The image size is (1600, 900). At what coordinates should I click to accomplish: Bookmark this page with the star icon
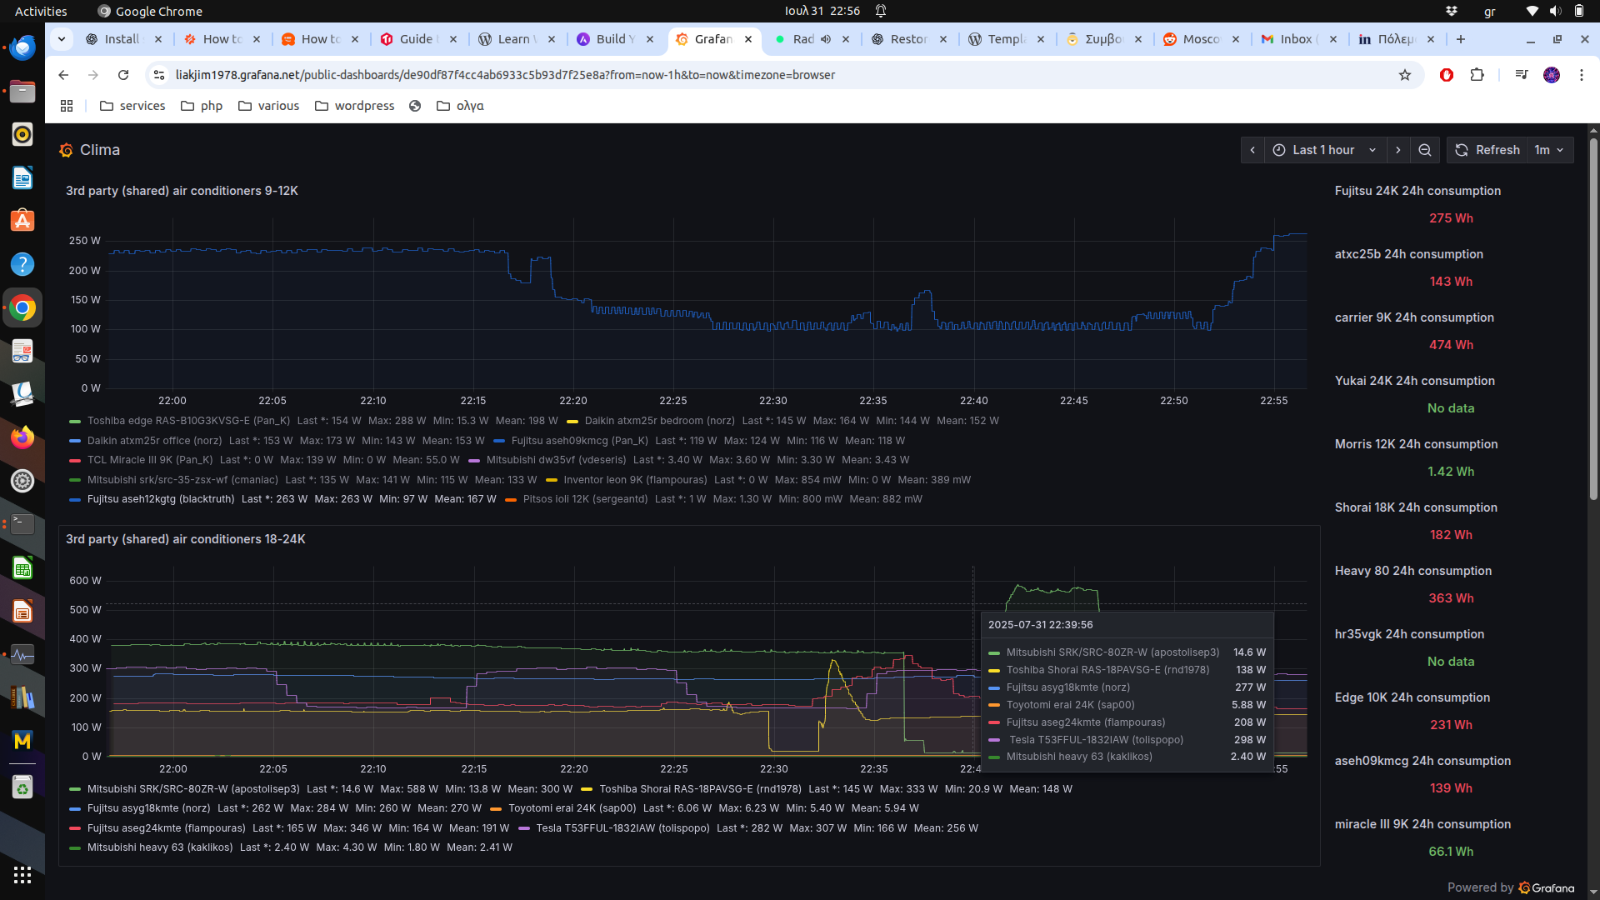point(1405,75)
